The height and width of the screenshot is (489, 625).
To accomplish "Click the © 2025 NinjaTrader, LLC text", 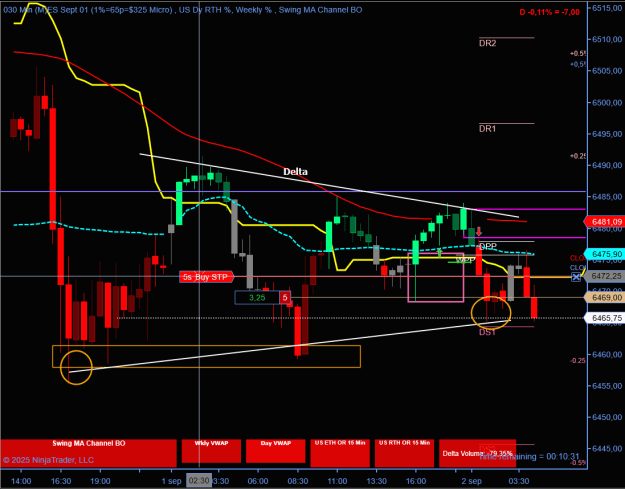I will [x=48, y=460].
